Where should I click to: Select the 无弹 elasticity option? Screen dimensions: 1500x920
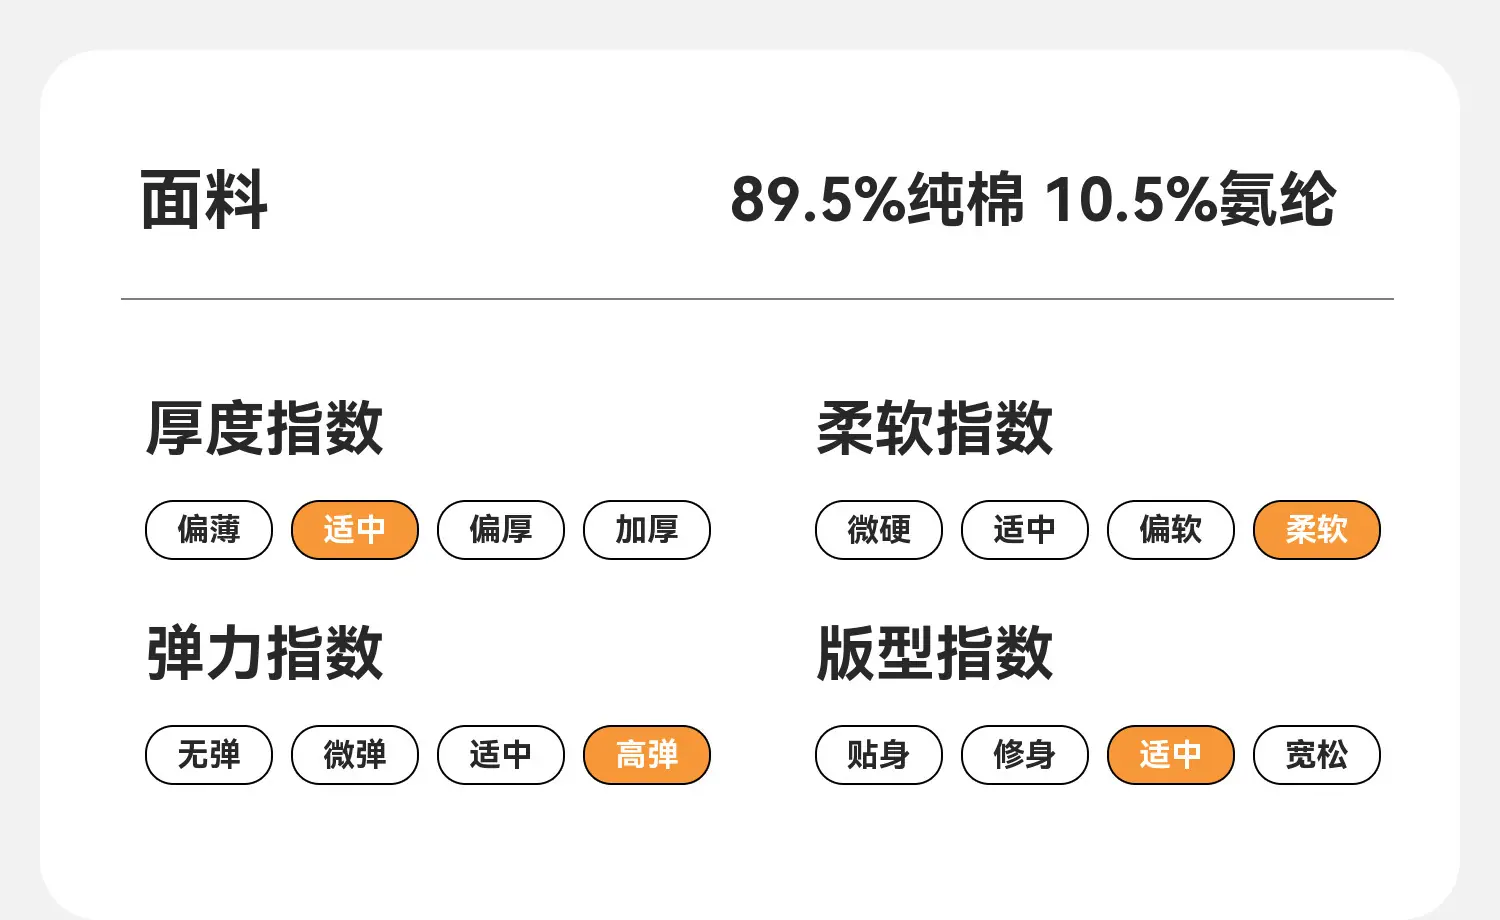209,755
